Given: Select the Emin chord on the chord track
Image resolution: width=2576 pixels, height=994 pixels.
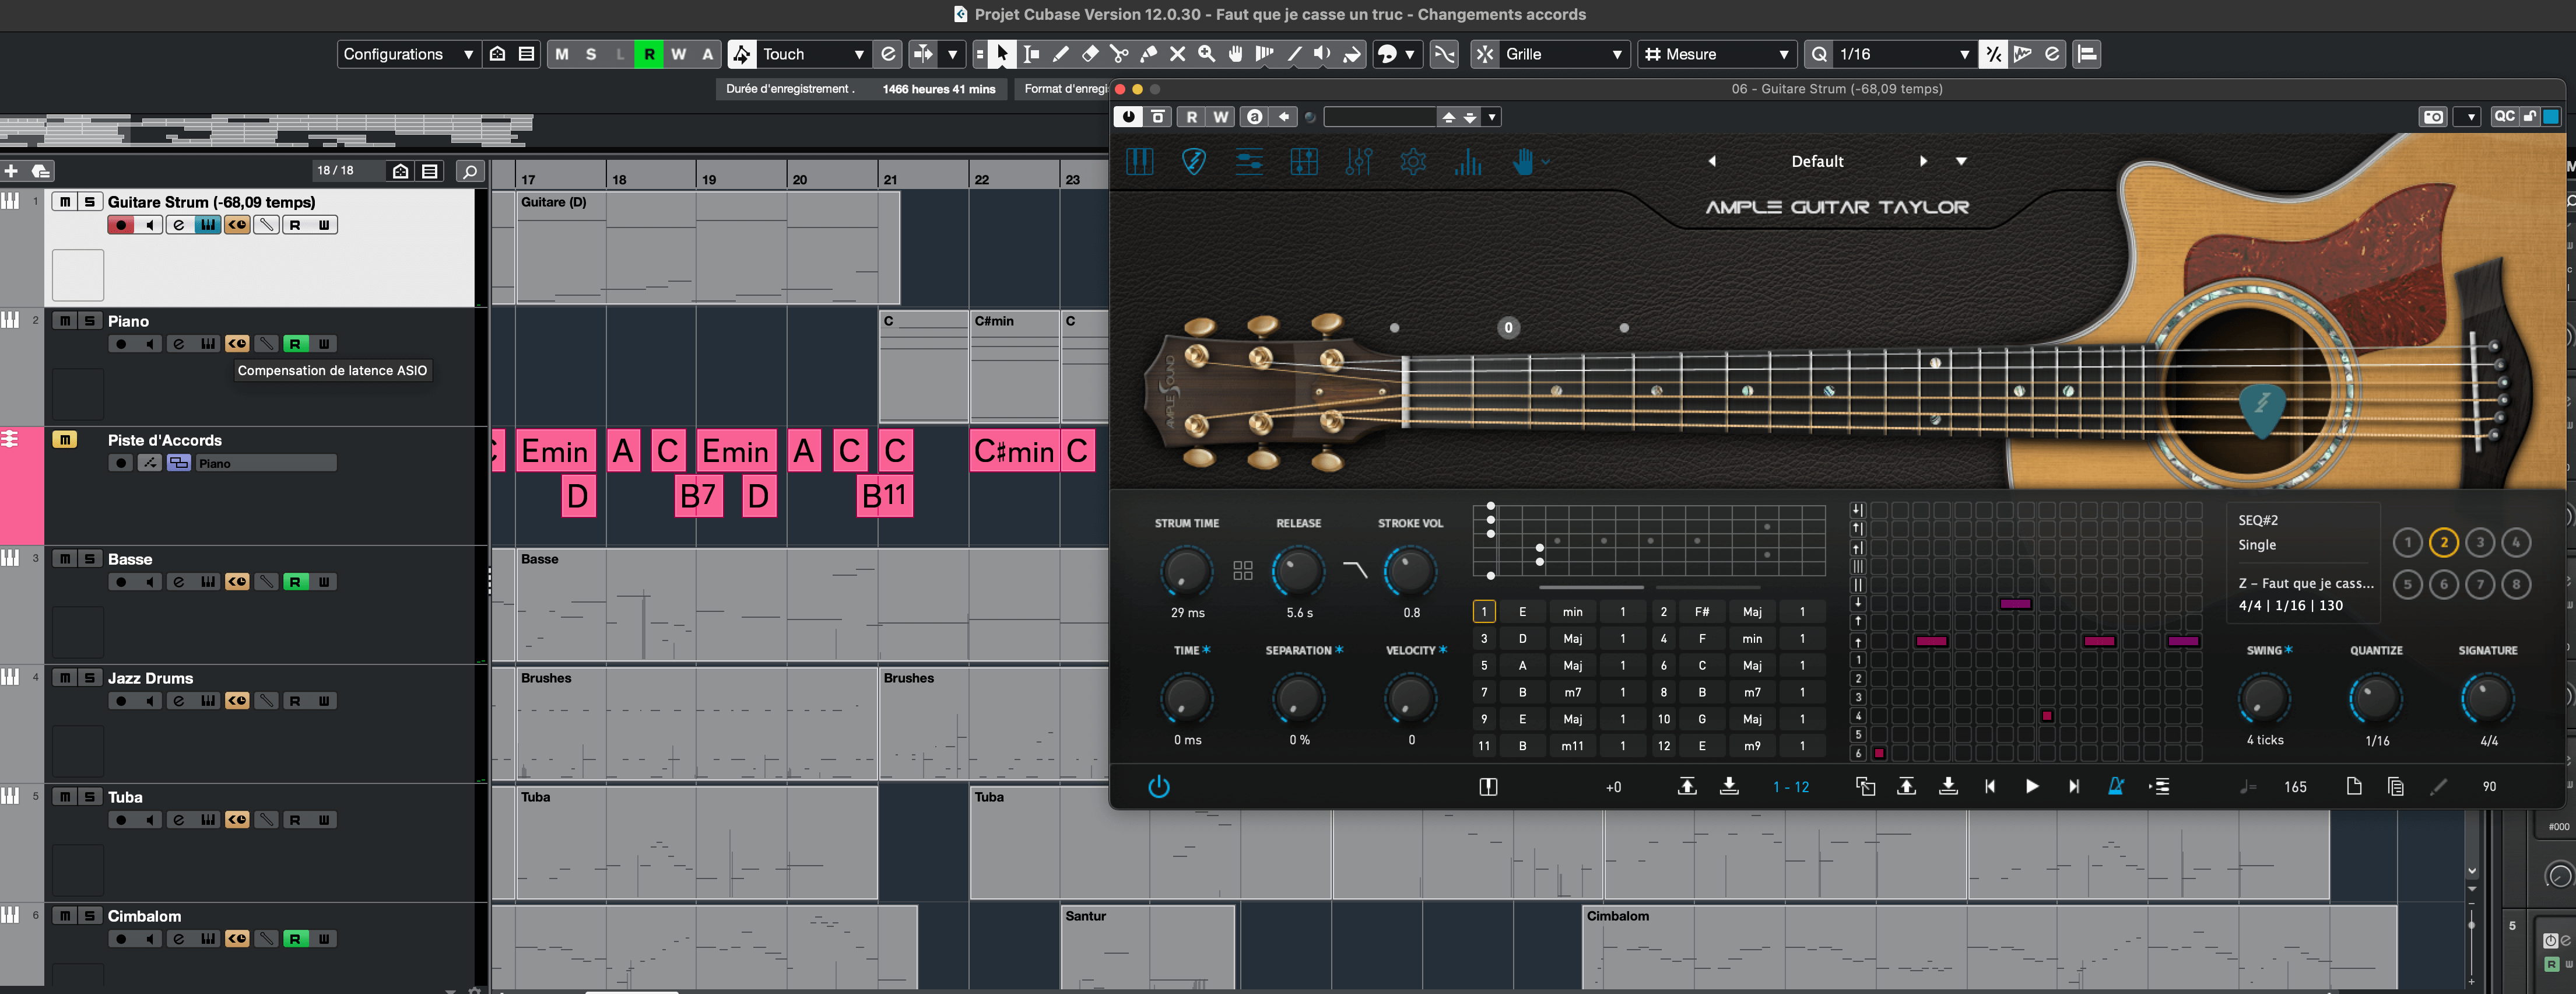Looking at the screenshot, I should (x=556, y=451).
